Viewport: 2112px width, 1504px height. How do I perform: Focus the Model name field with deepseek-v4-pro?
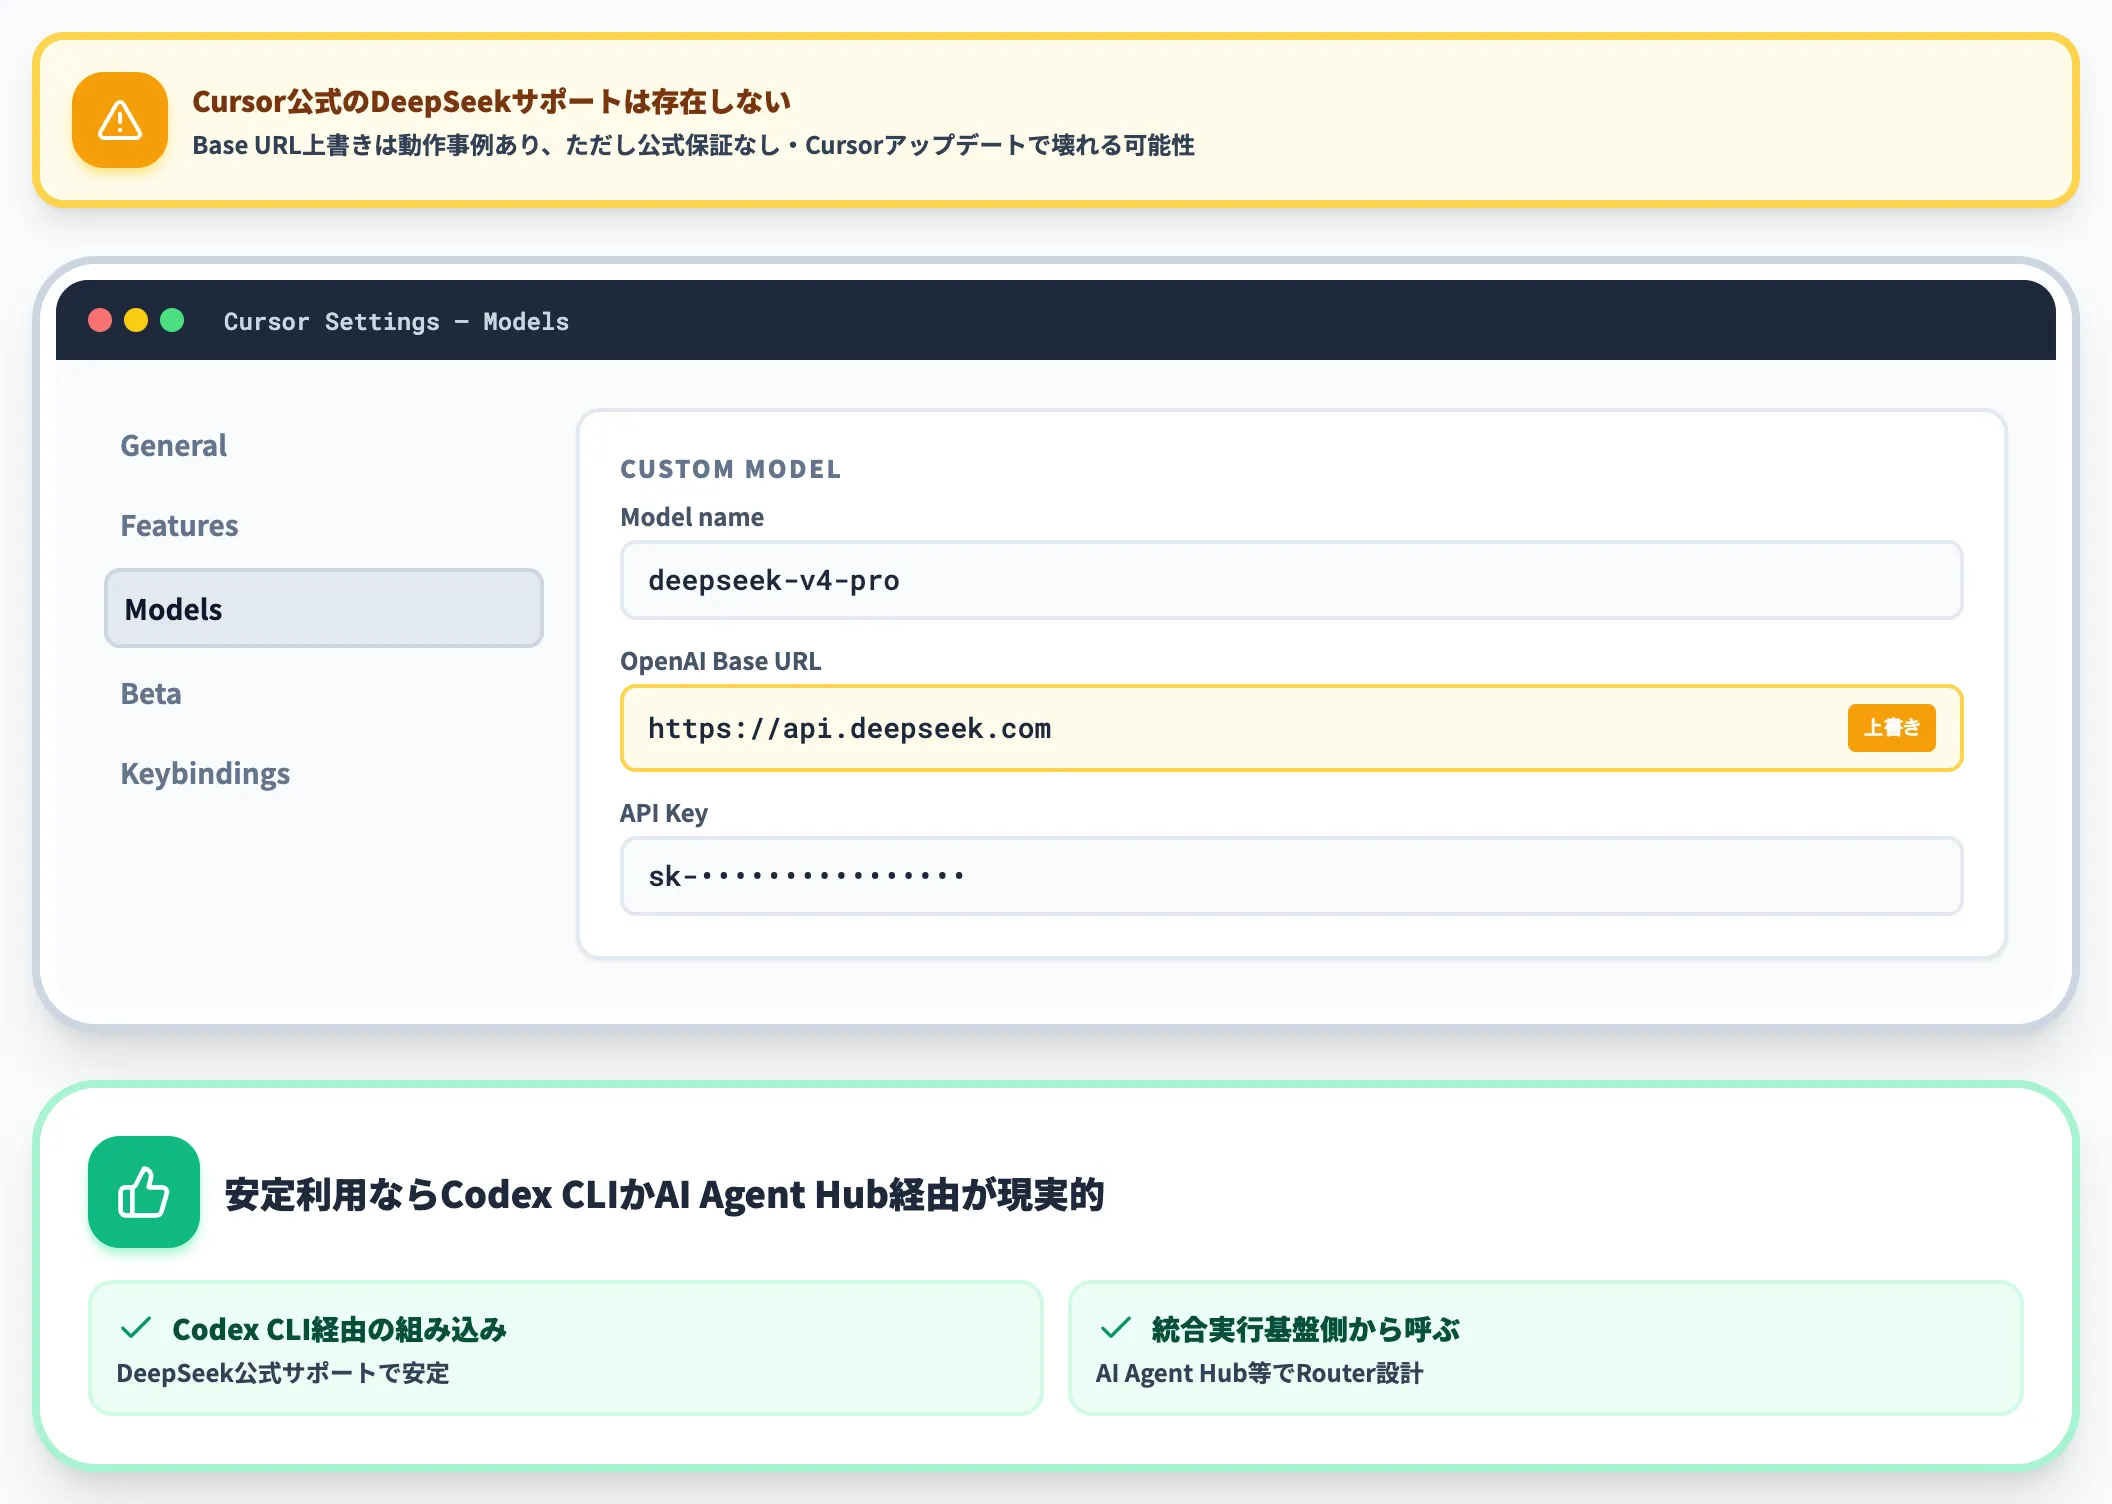point(1291,580)
